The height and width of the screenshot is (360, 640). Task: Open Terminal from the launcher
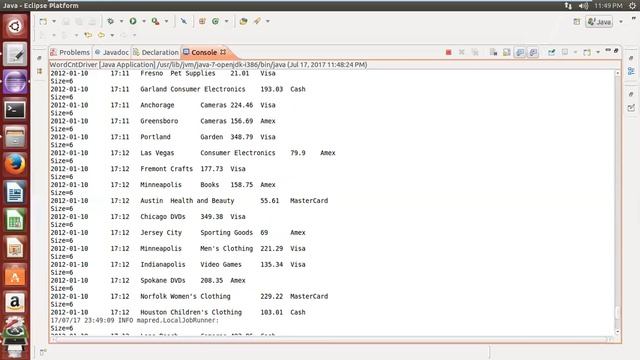coord(15,110)
